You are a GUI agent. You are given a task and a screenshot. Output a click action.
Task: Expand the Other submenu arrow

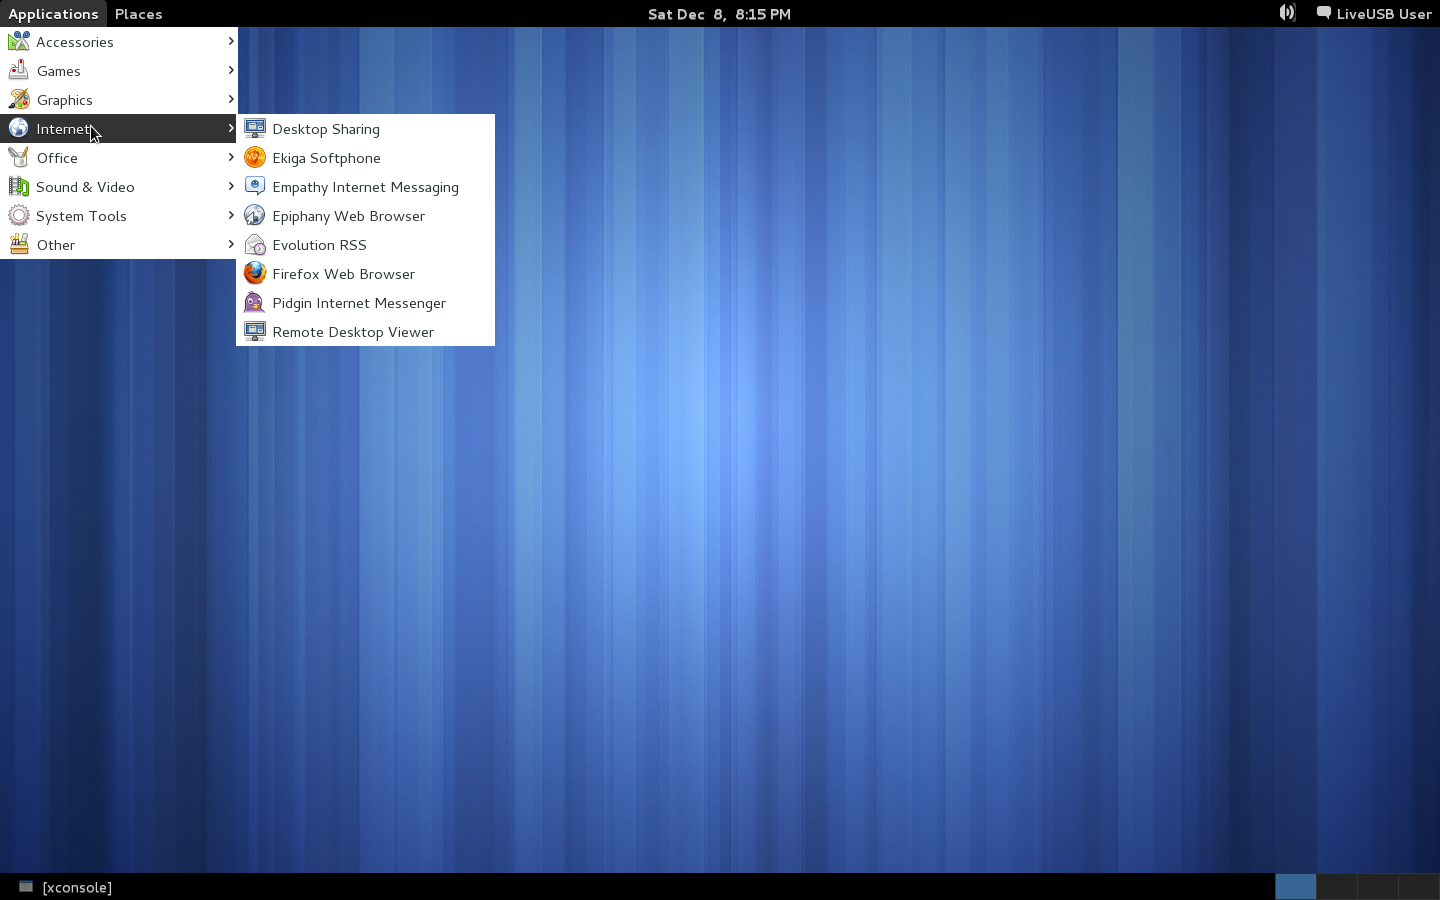(231, 244)
